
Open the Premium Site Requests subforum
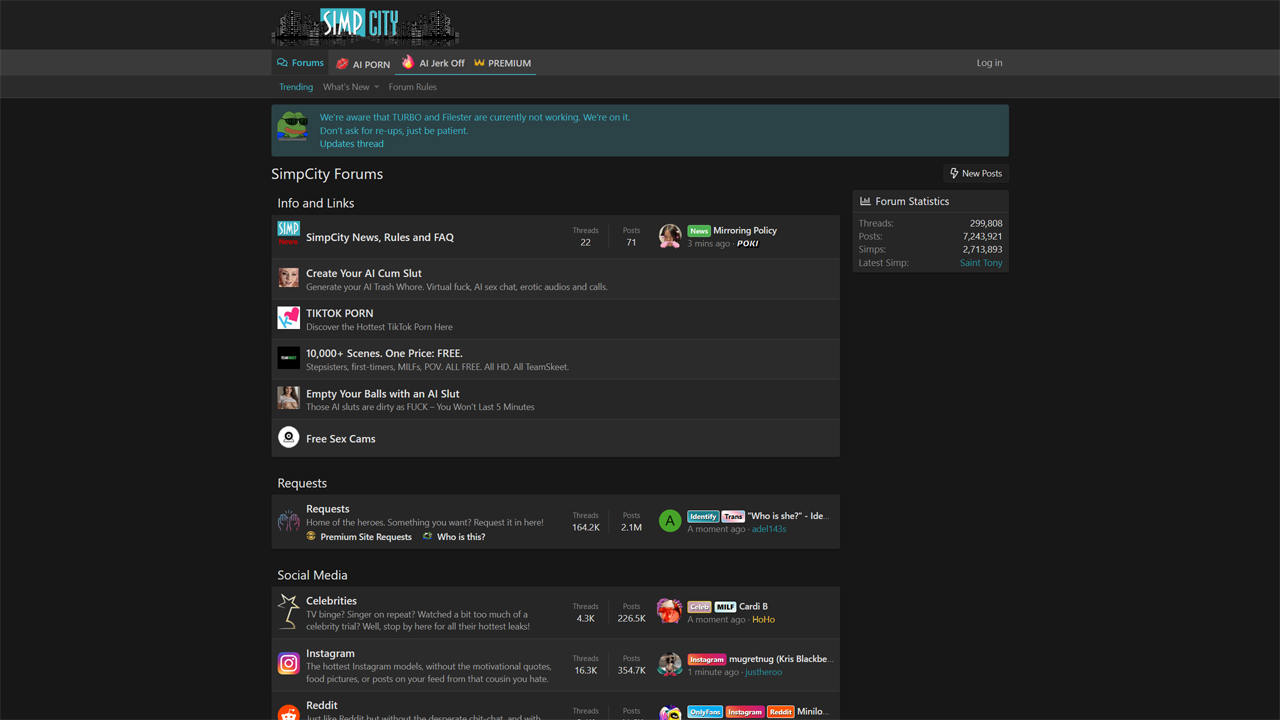pos(366,537)
